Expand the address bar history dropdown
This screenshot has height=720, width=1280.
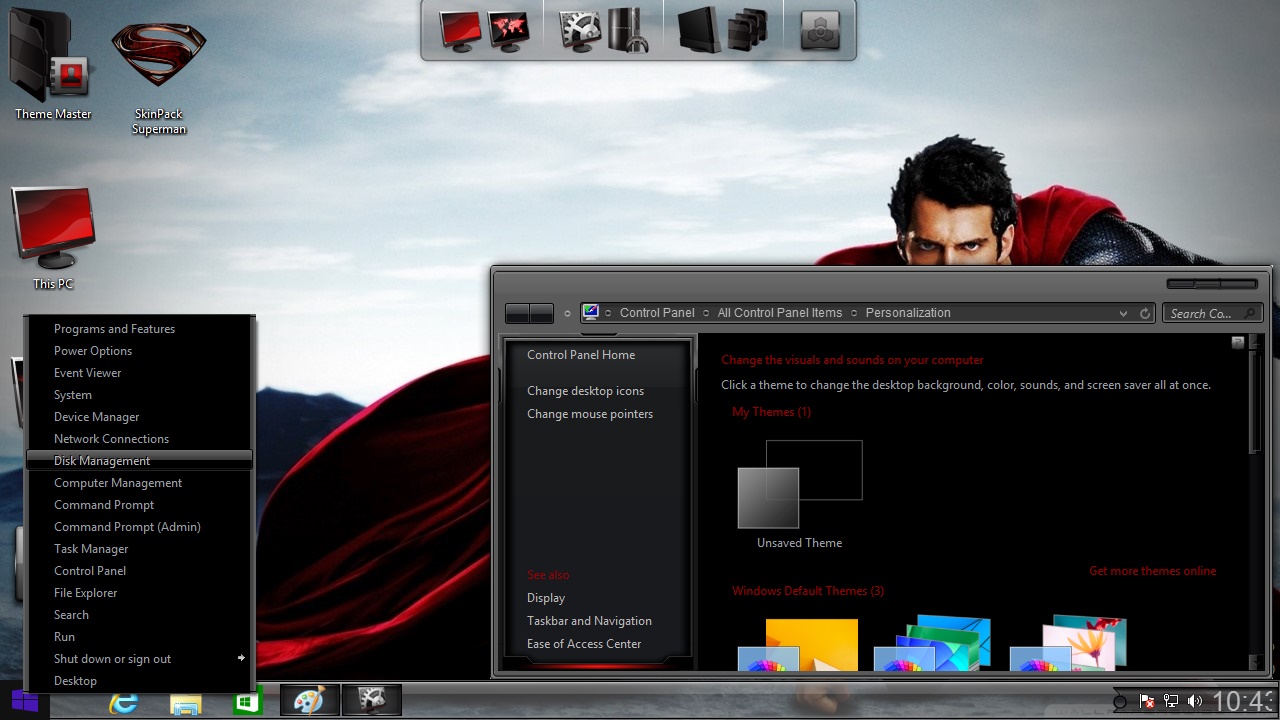(1124, 313)
